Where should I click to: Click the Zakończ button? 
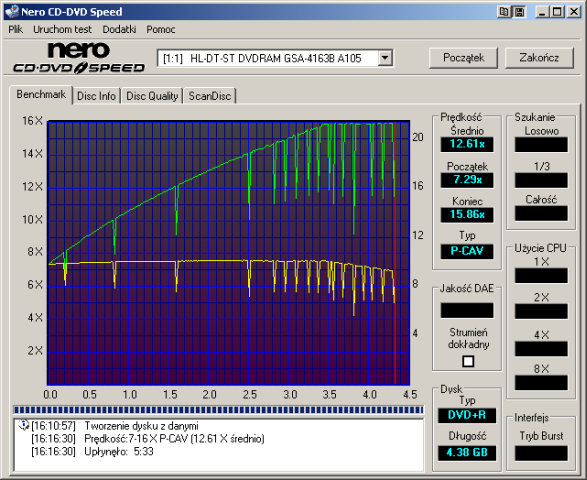coord(539,58)
